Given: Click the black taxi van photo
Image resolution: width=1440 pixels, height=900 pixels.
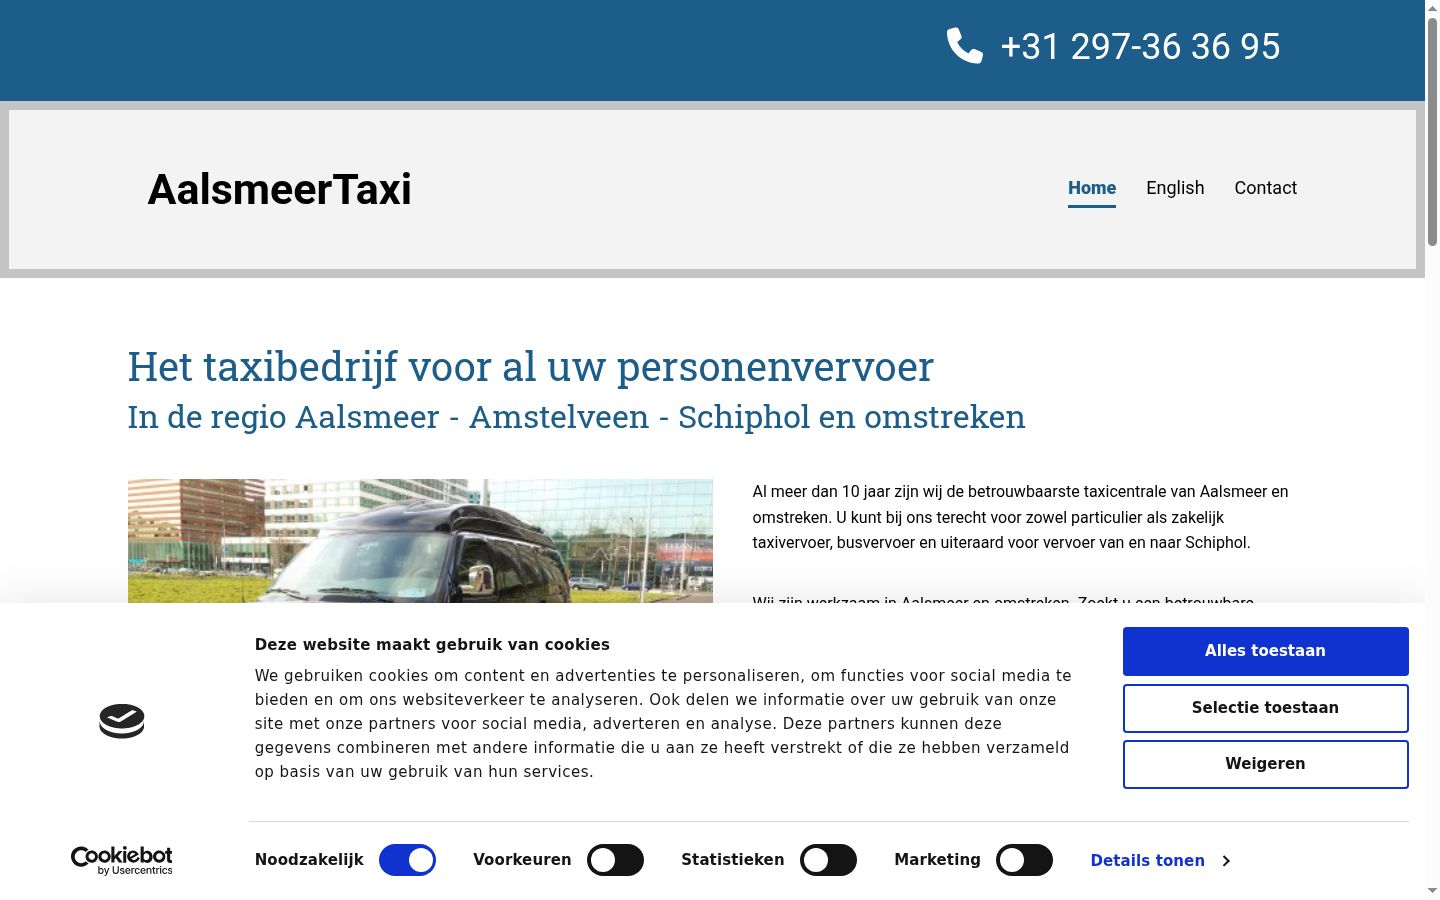Looking at the screenshot, I should [x=420, y=541].
